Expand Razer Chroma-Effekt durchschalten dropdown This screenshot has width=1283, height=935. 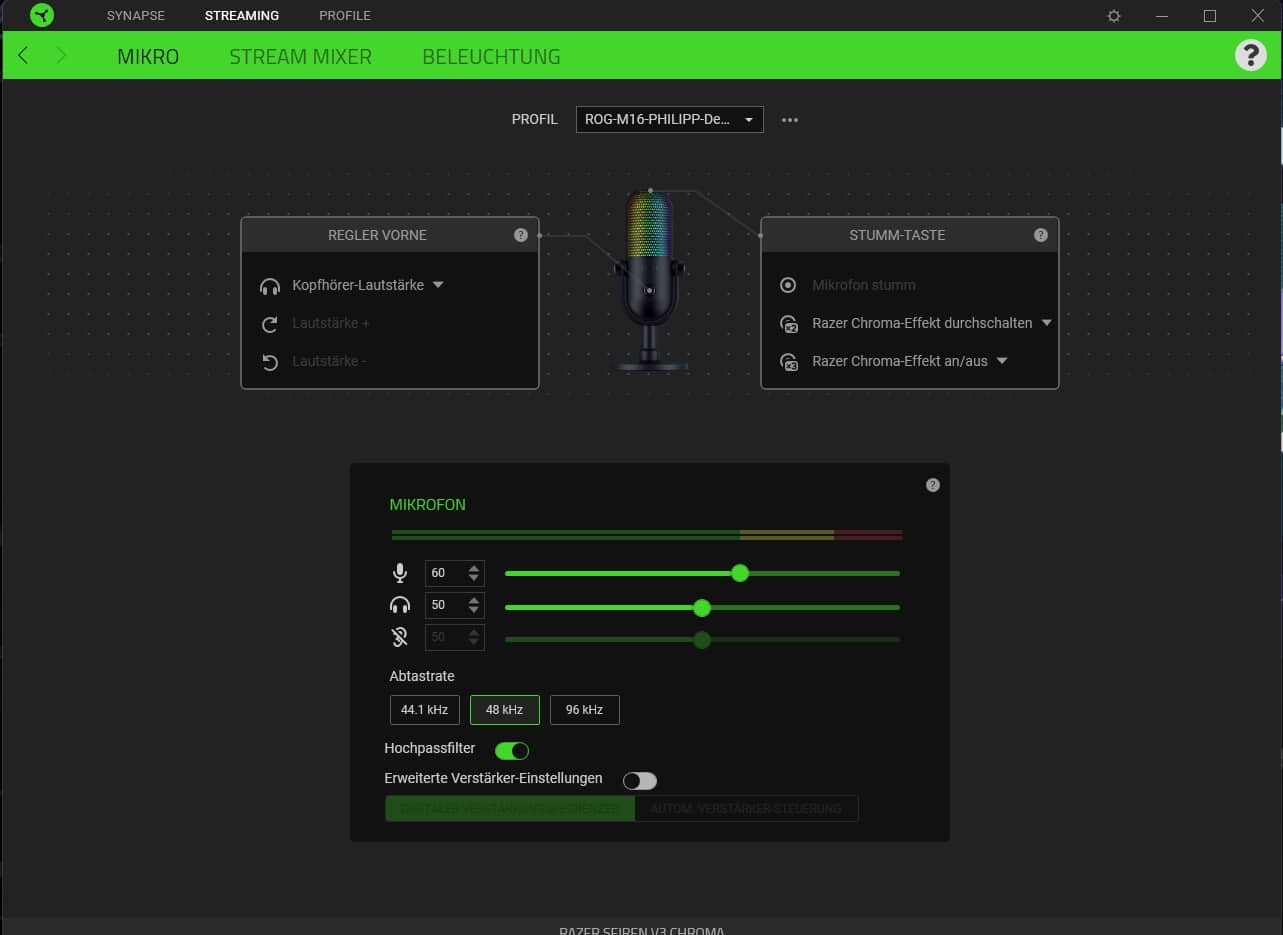[x=1046, y=323]
